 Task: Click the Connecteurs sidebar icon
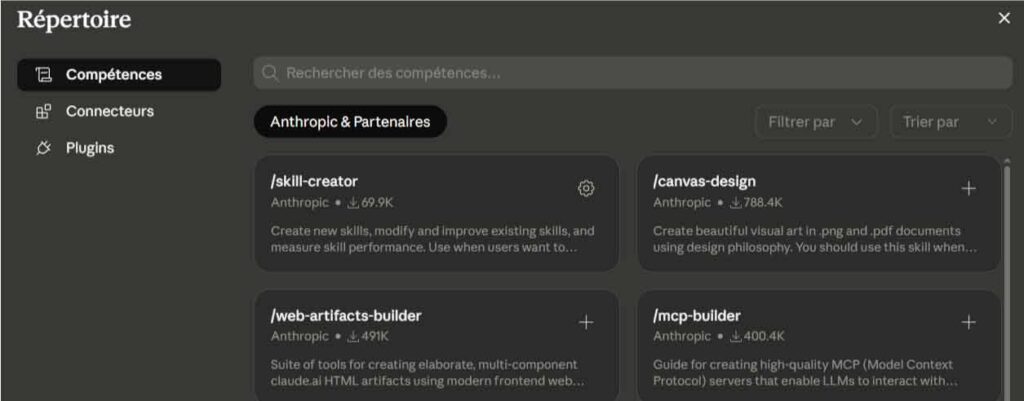(x=43, y=112)
